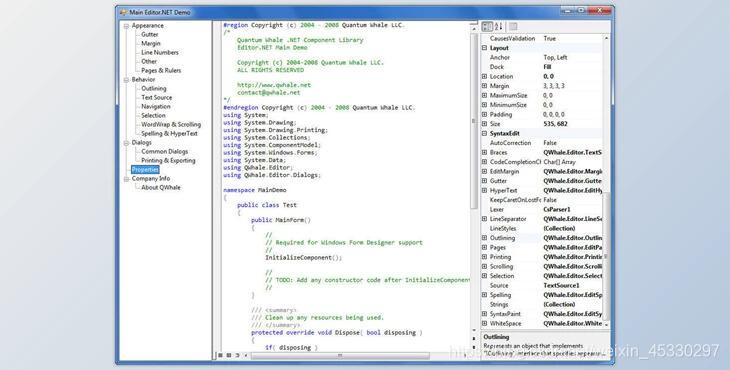Select Selection under Behavior tree
730x370 pixels.
click(153, 115)
